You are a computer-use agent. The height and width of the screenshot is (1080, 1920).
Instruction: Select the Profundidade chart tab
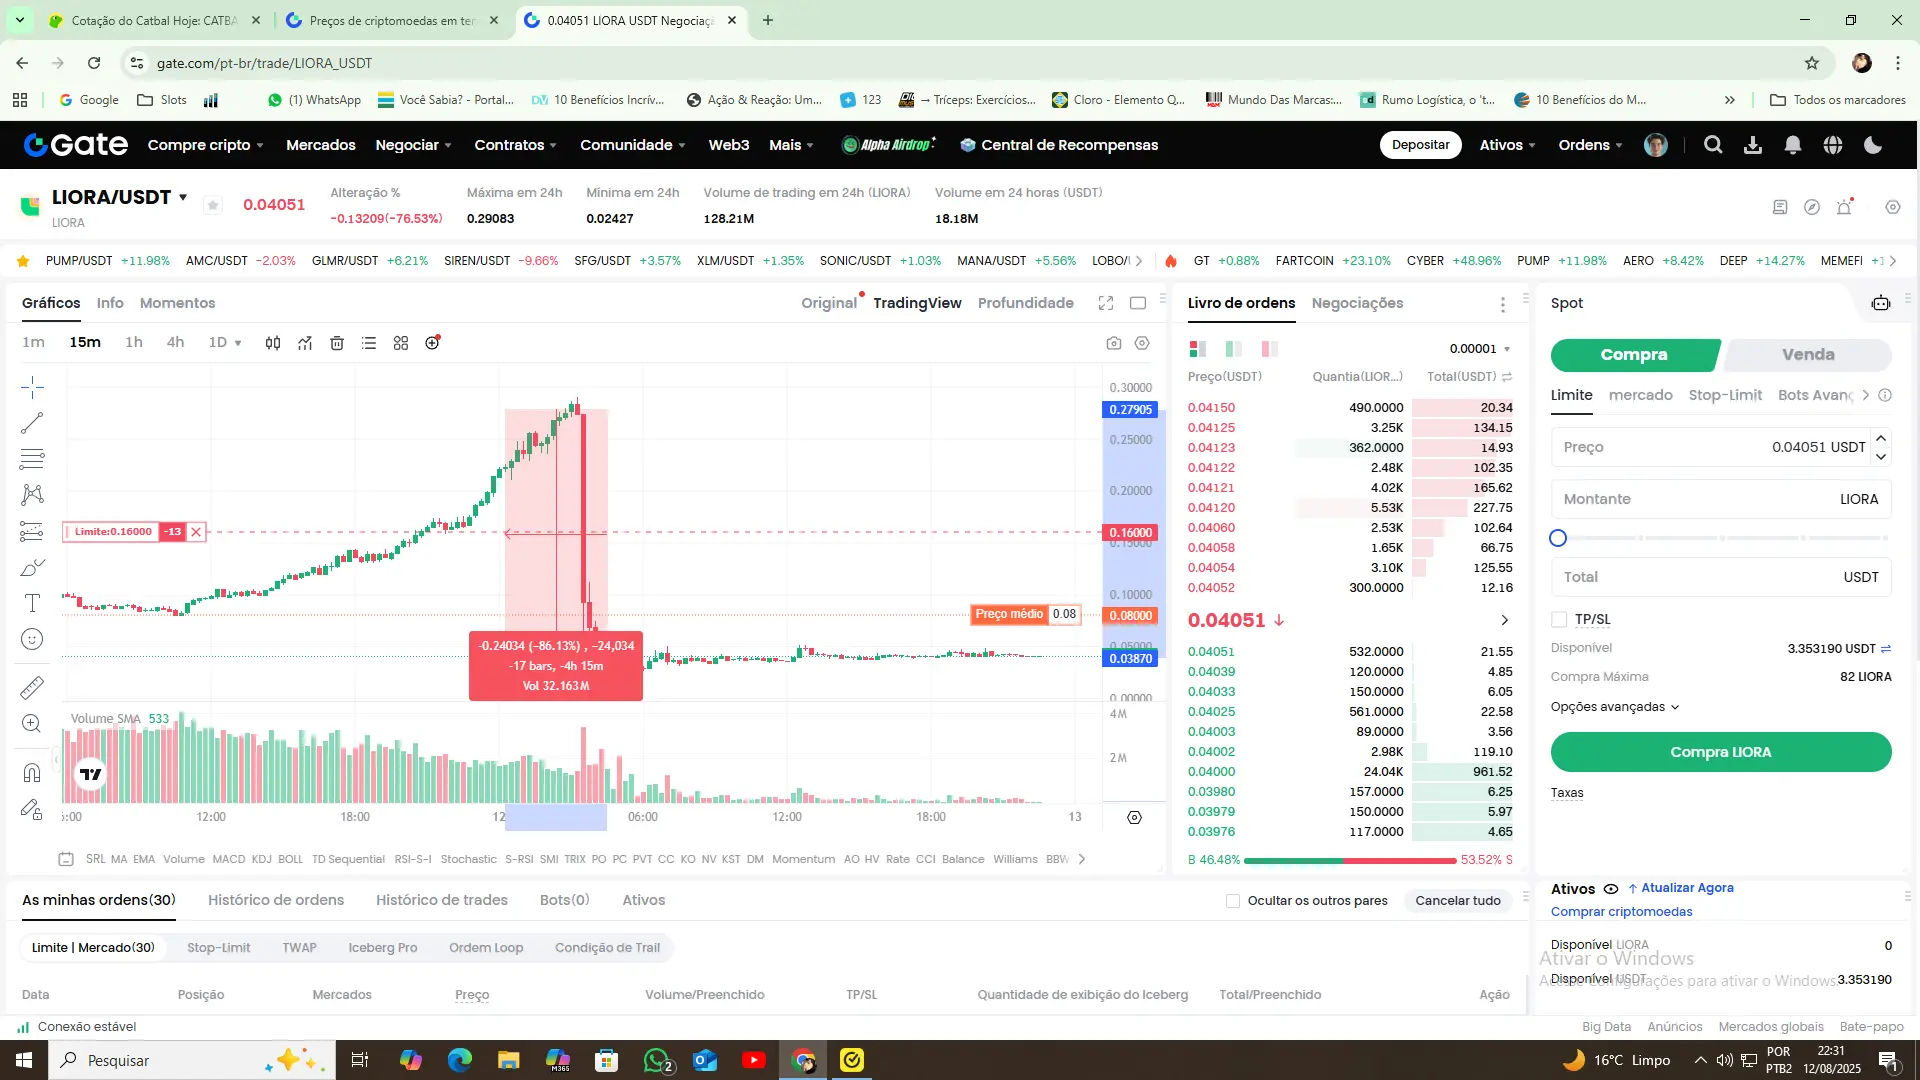pos(1025,303)
